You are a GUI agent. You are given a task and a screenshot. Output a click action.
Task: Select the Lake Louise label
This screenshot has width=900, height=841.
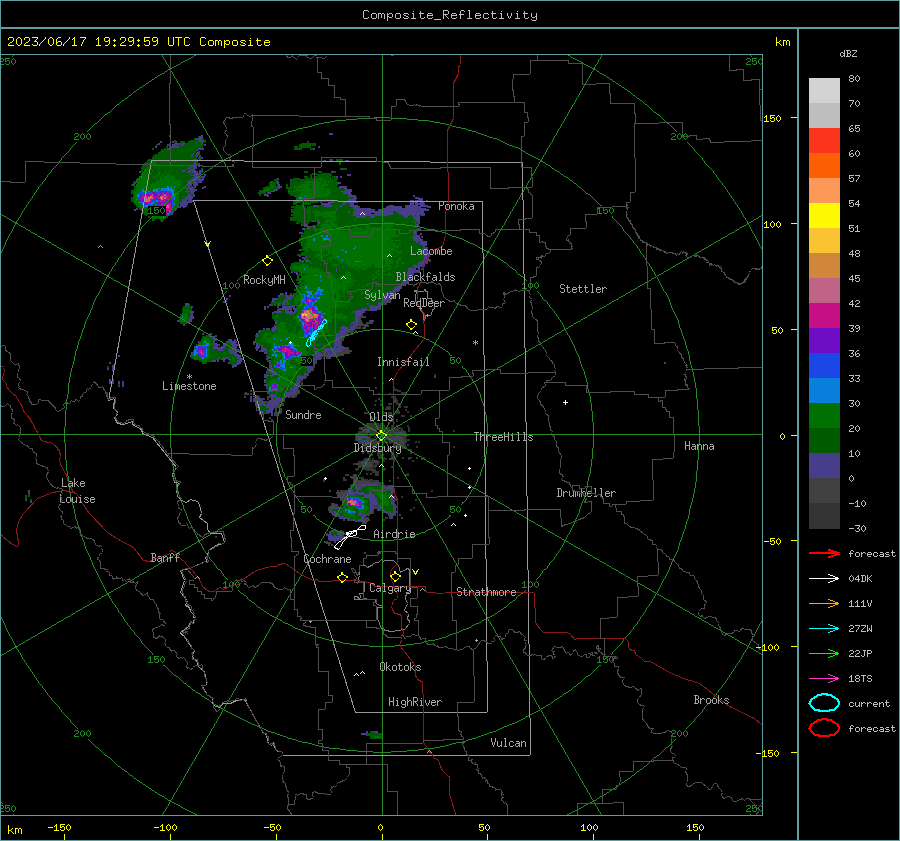click(77, 491)
